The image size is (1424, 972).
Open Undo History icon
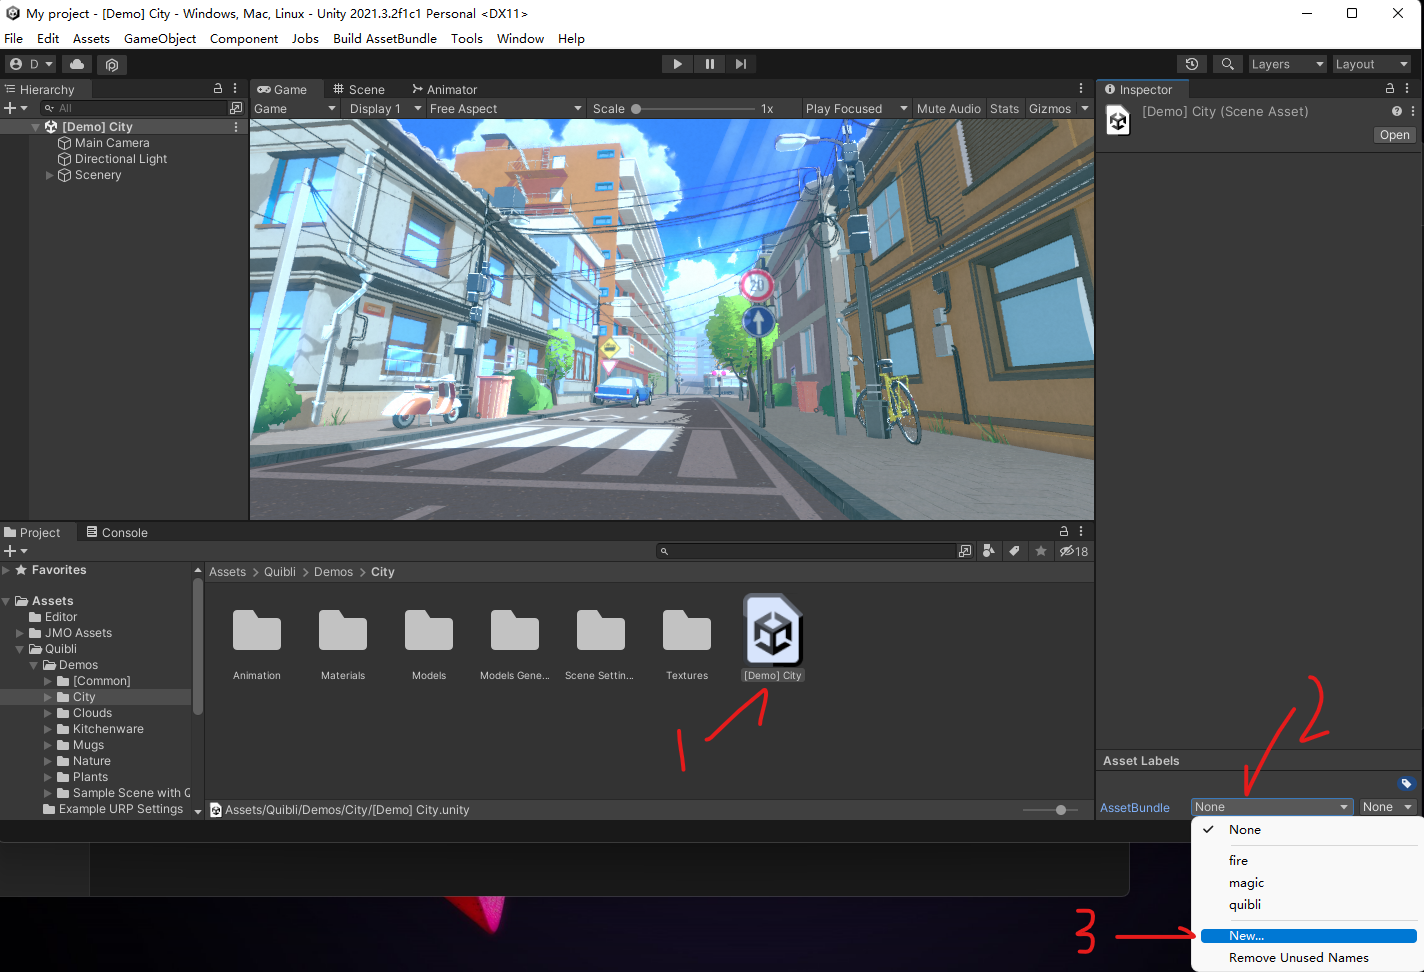tap(1192, 64)
